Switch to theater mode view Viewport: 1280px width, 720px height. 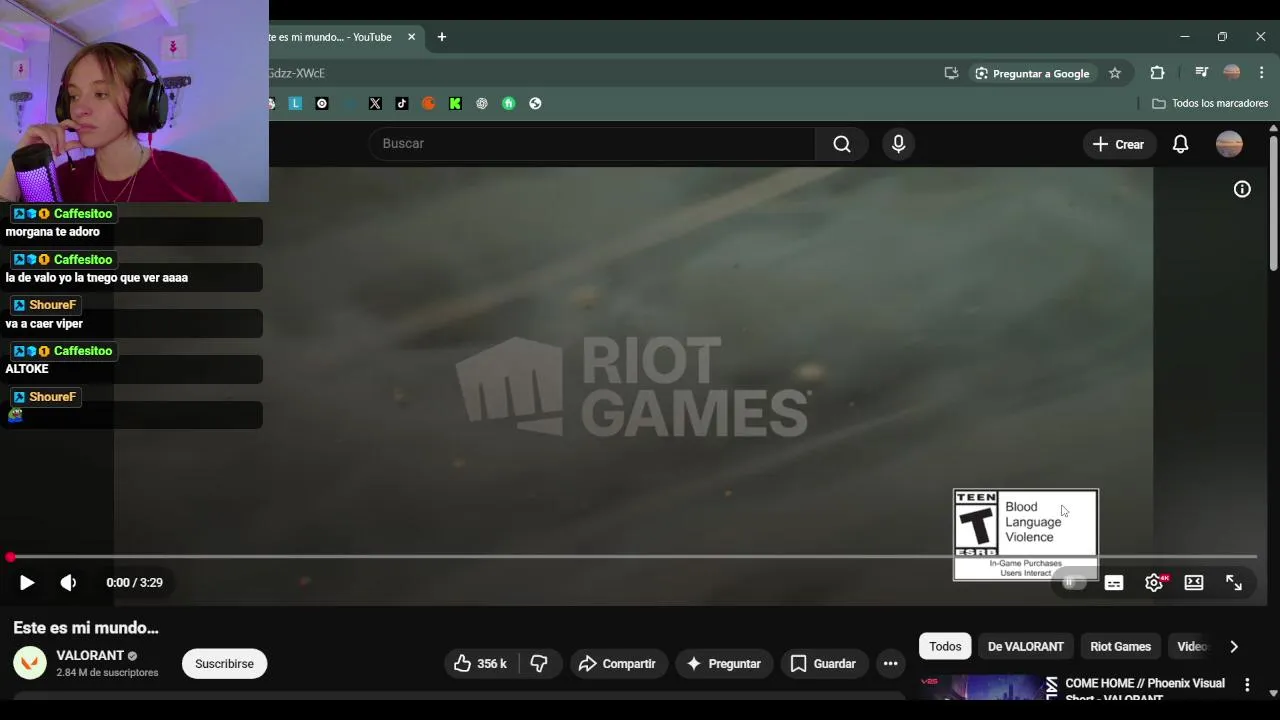point(1194,582)
